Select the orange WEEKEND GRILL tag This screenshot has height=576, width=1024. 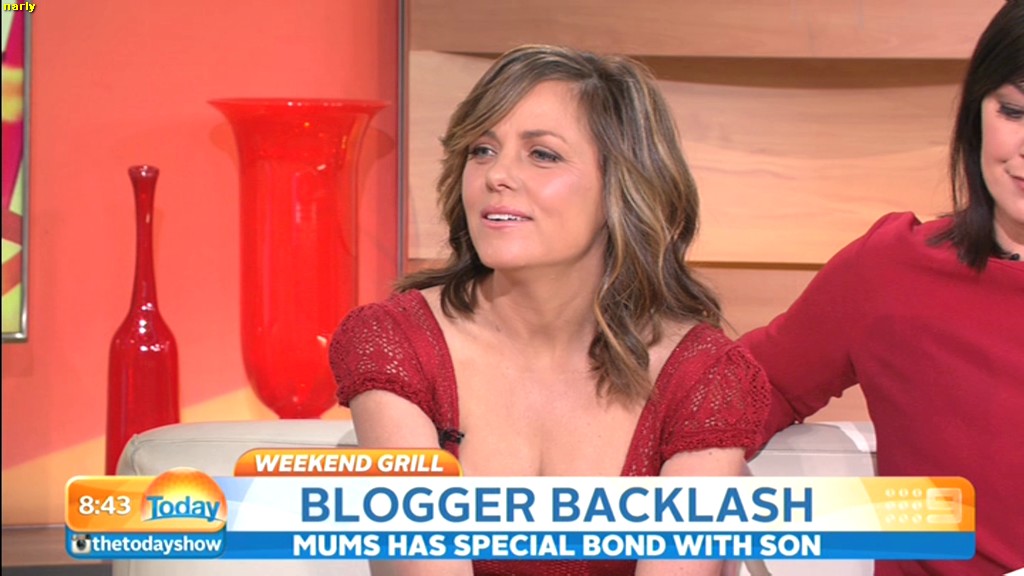click(x=348, y=463)
